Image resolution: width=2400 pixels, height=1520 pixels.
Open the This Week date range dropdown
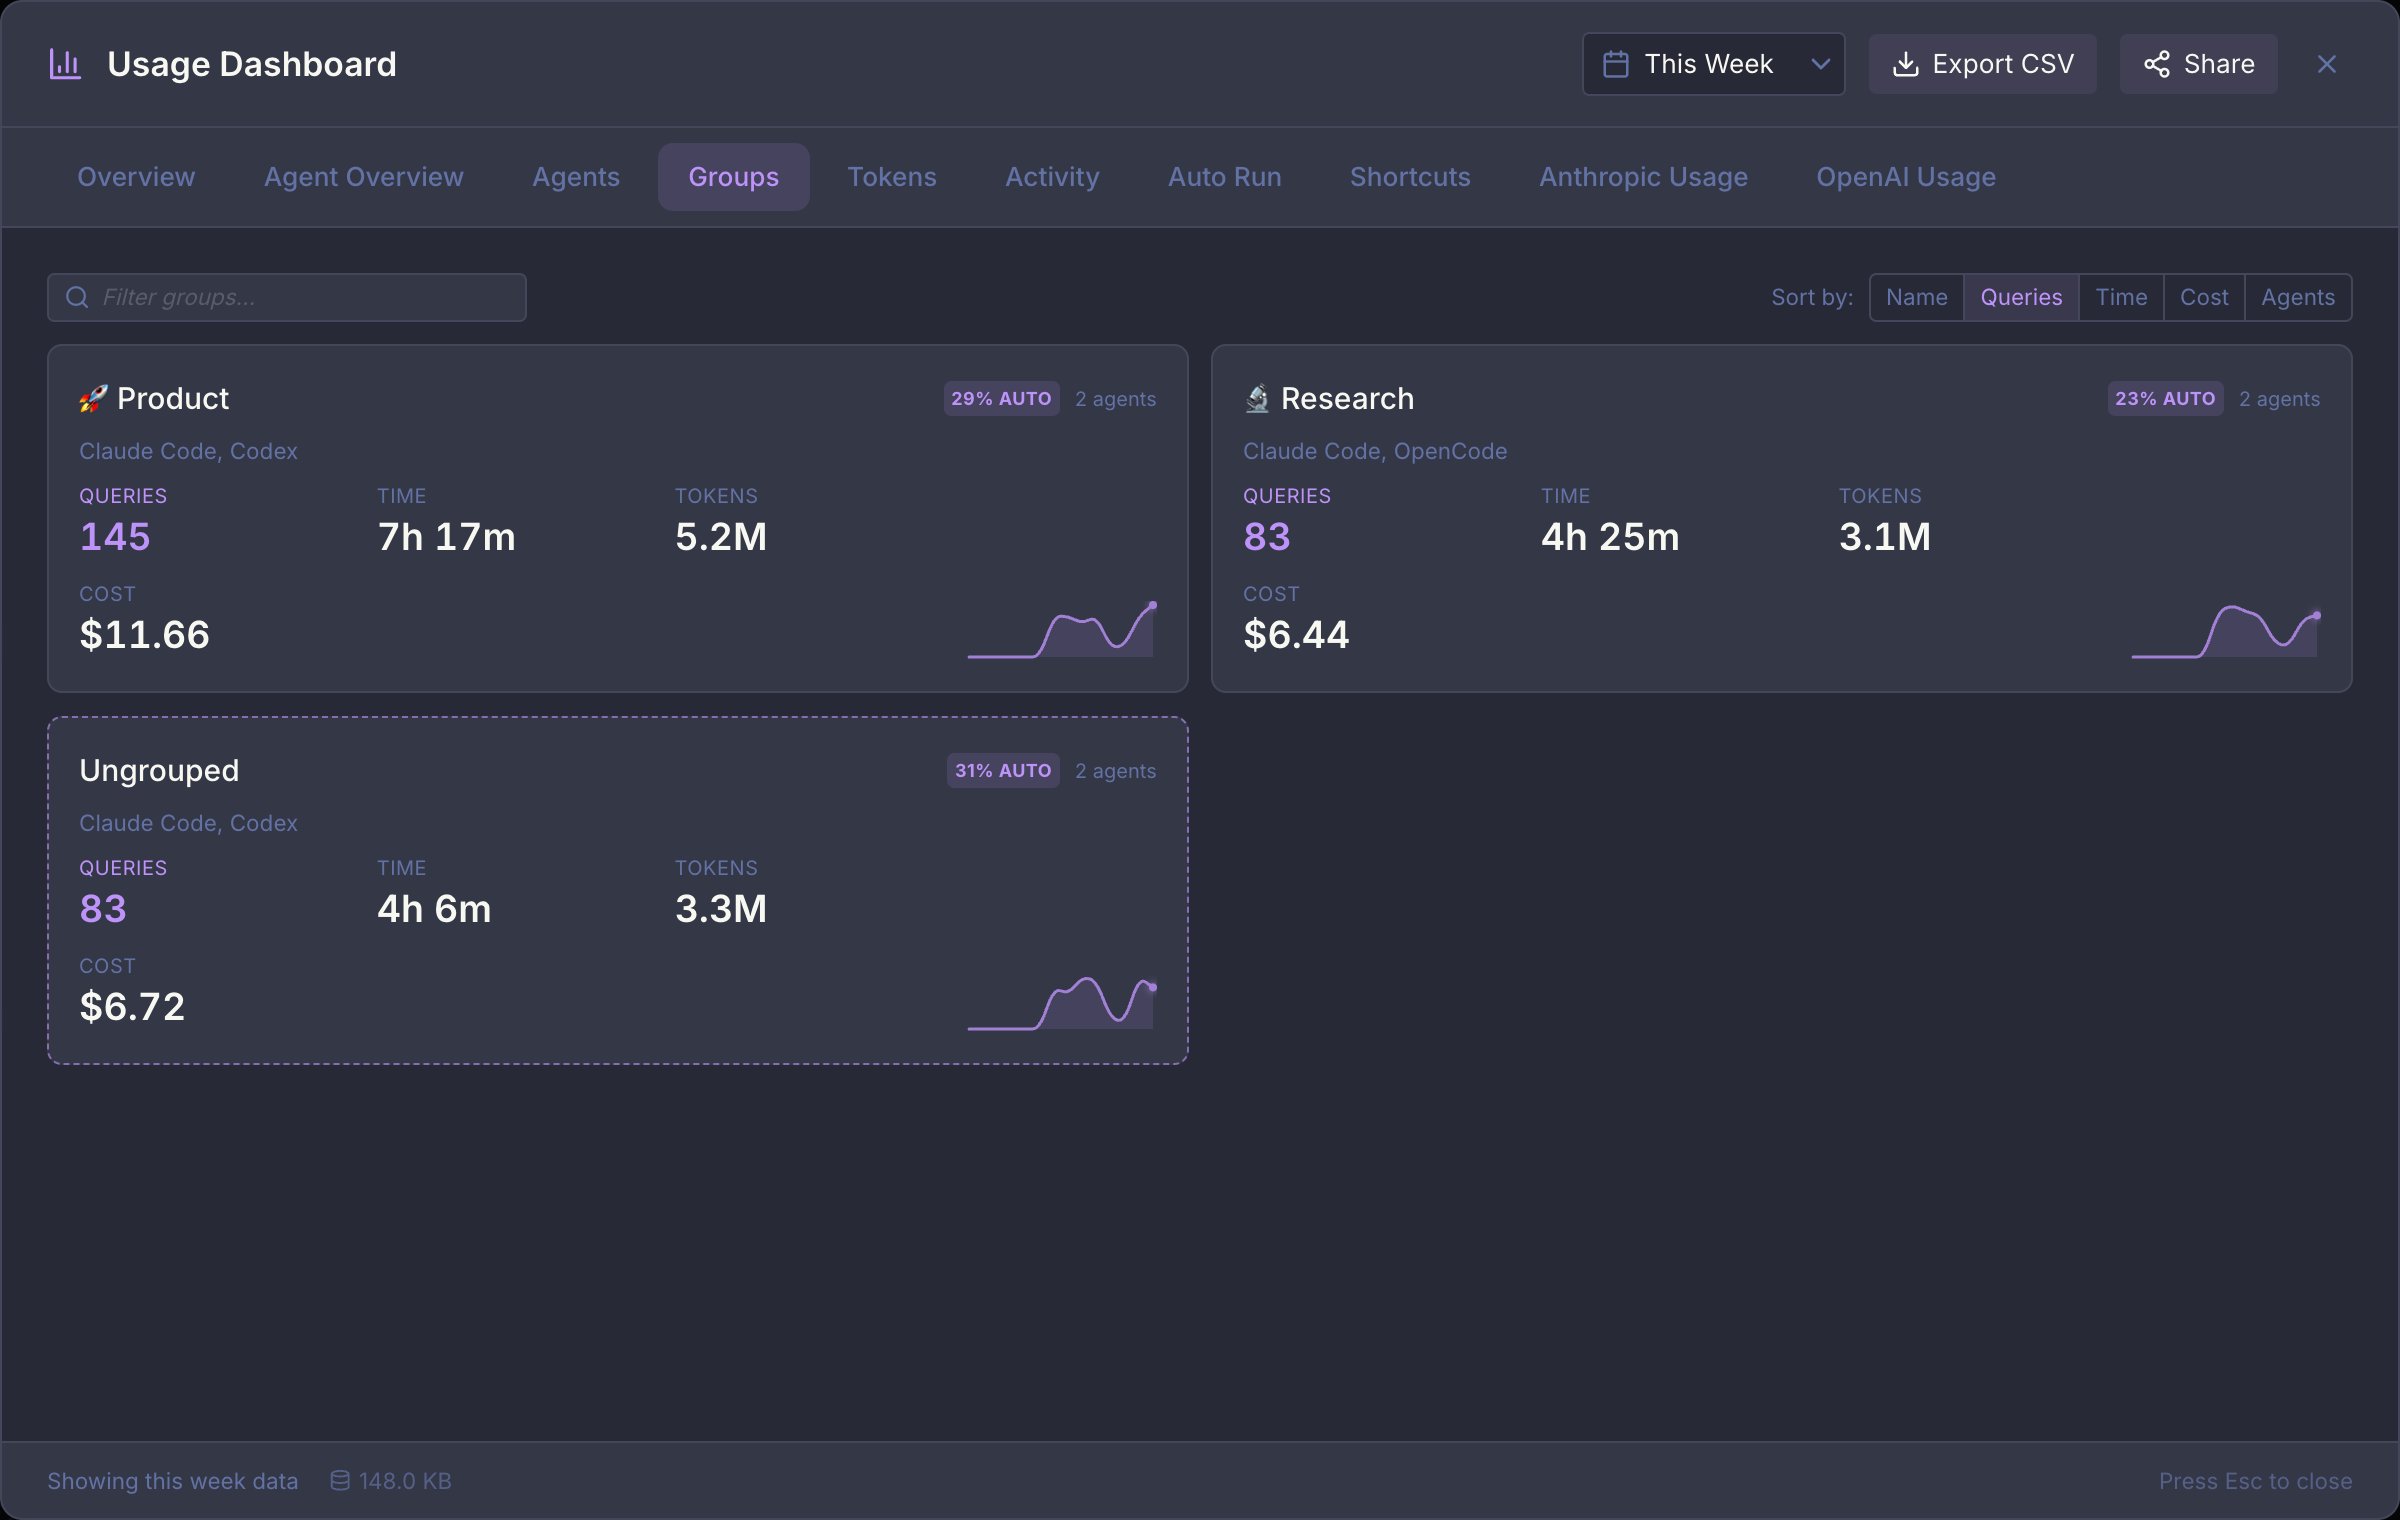point(1713,64)
